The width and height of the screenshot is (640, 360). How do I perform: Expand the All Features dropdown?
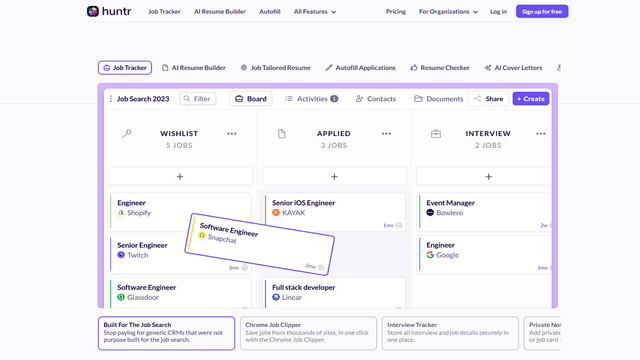point(315,12)
